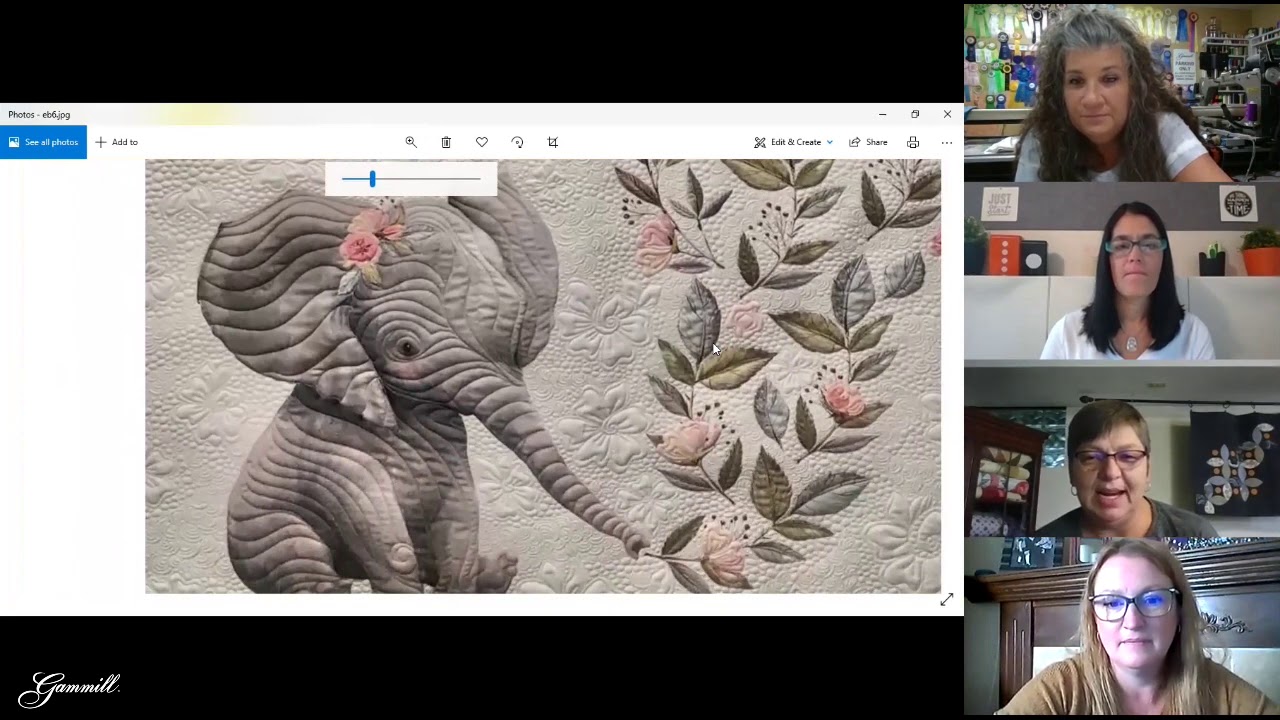This screenshot has height=720, width=1280.
Task: Enter fullscreen with the diagonal arrows icon
Action: point(946,600)
